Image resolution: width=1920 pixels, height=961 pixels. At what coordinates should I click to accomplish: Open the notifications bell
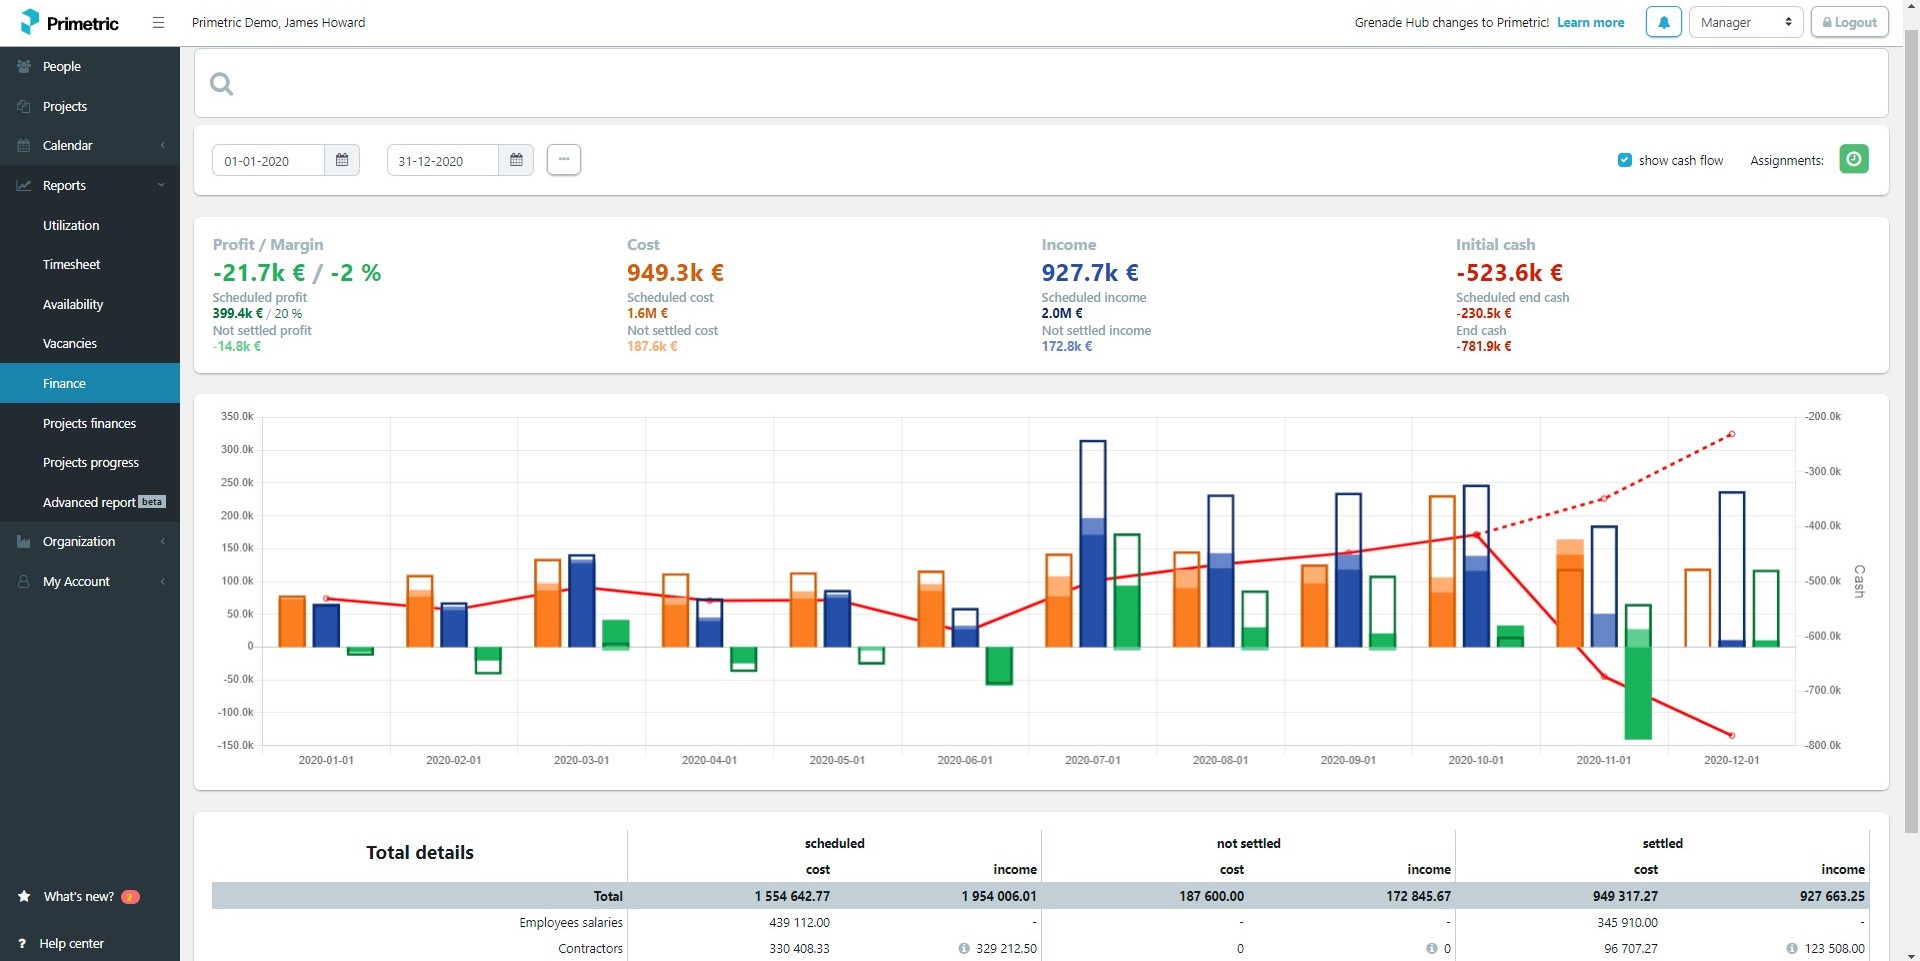tap(1664, 22)
